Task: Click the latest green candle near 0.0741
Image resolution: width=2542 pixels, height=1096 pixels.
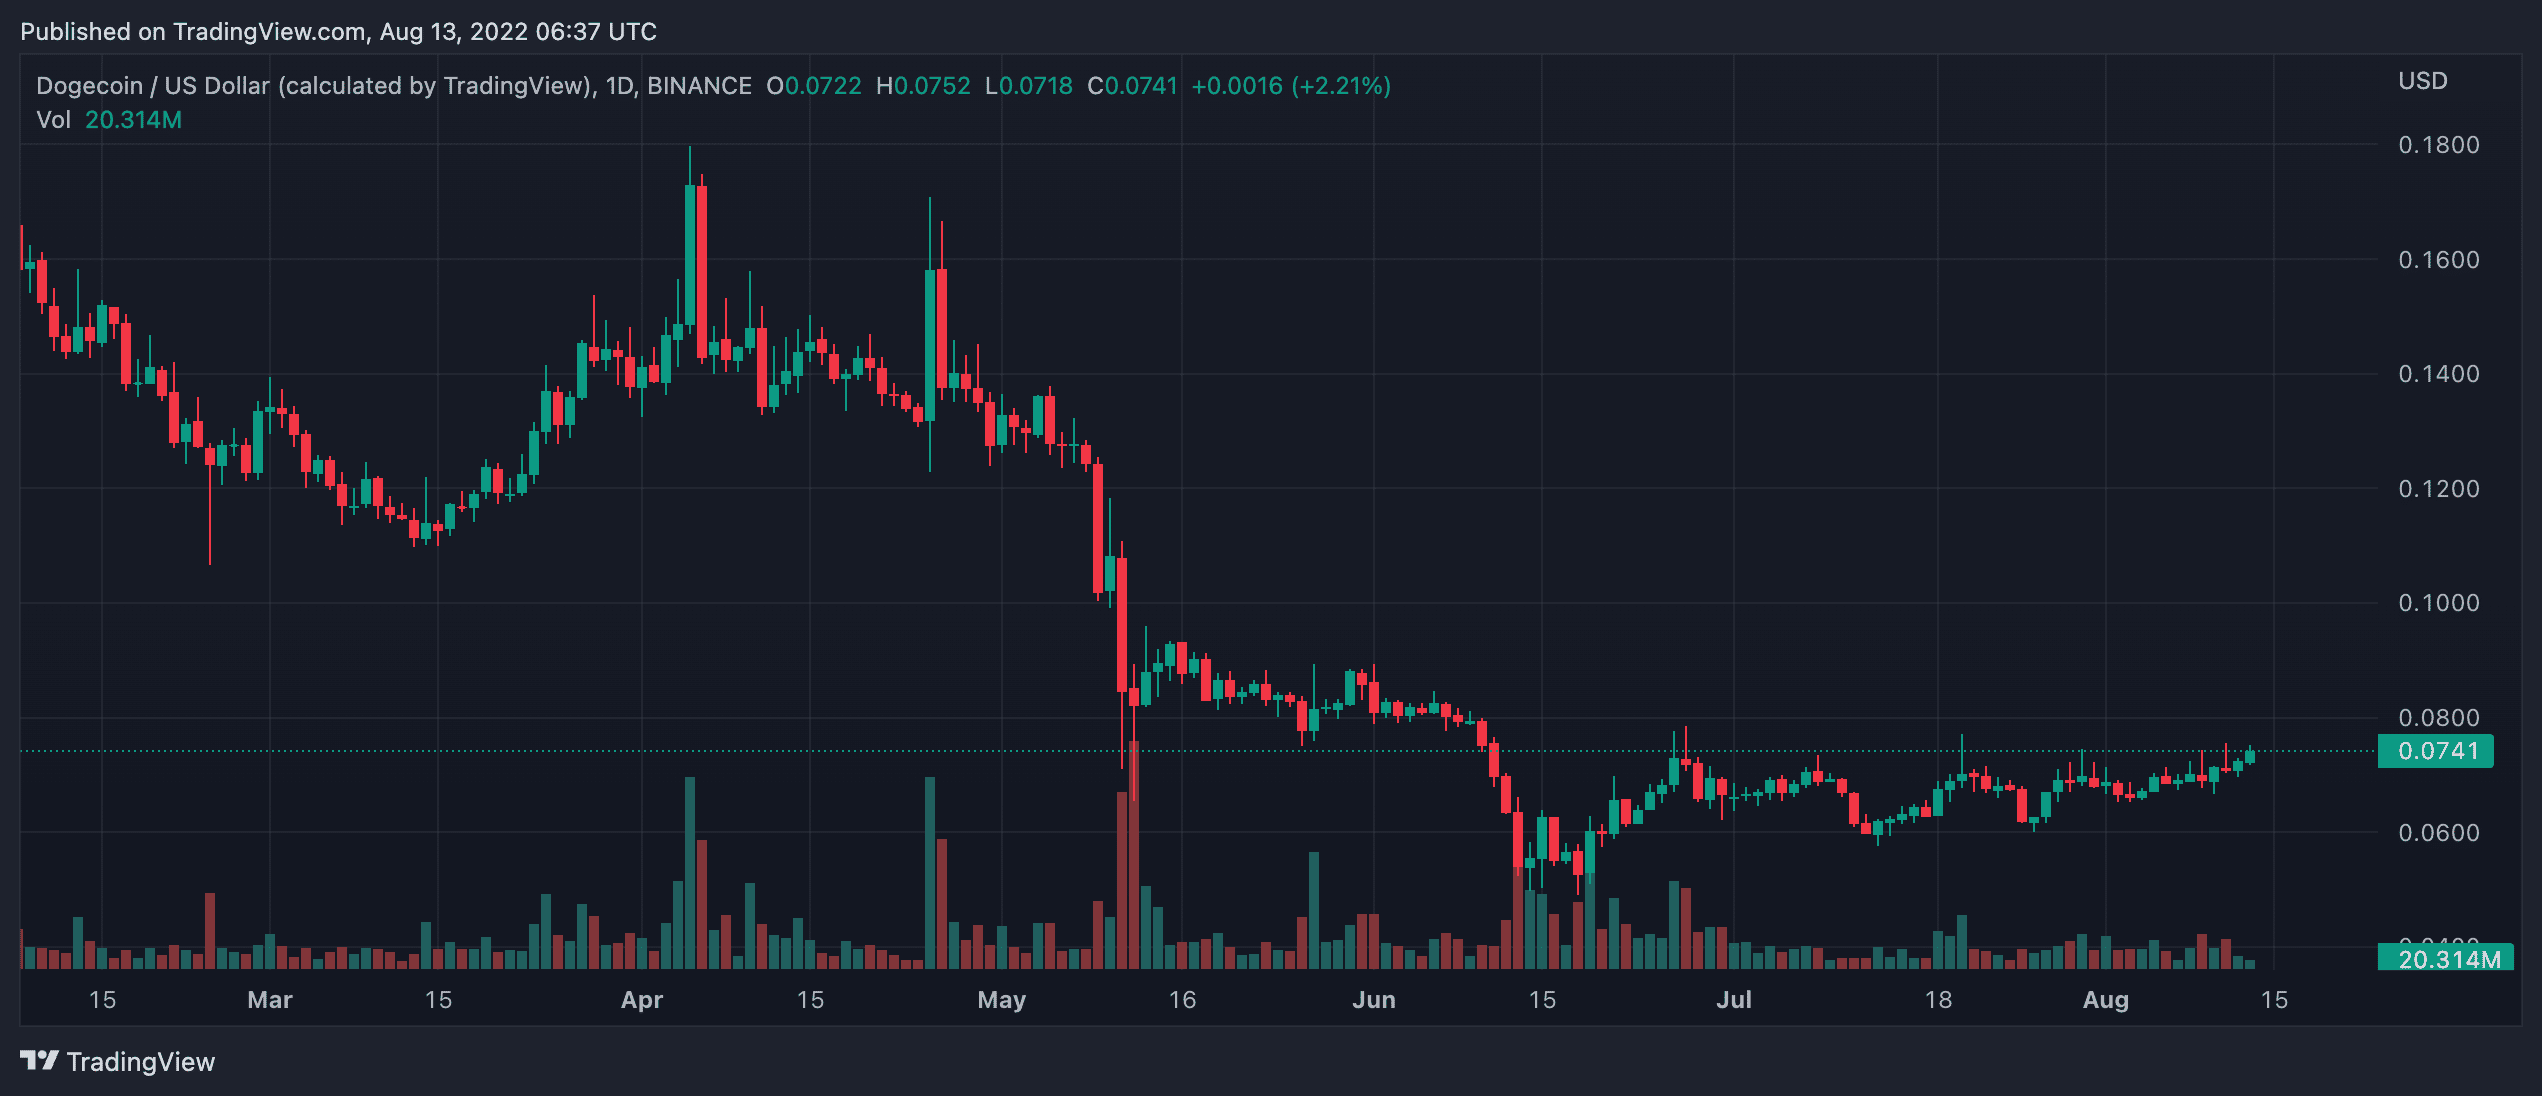Action: tap(2250, 756)
